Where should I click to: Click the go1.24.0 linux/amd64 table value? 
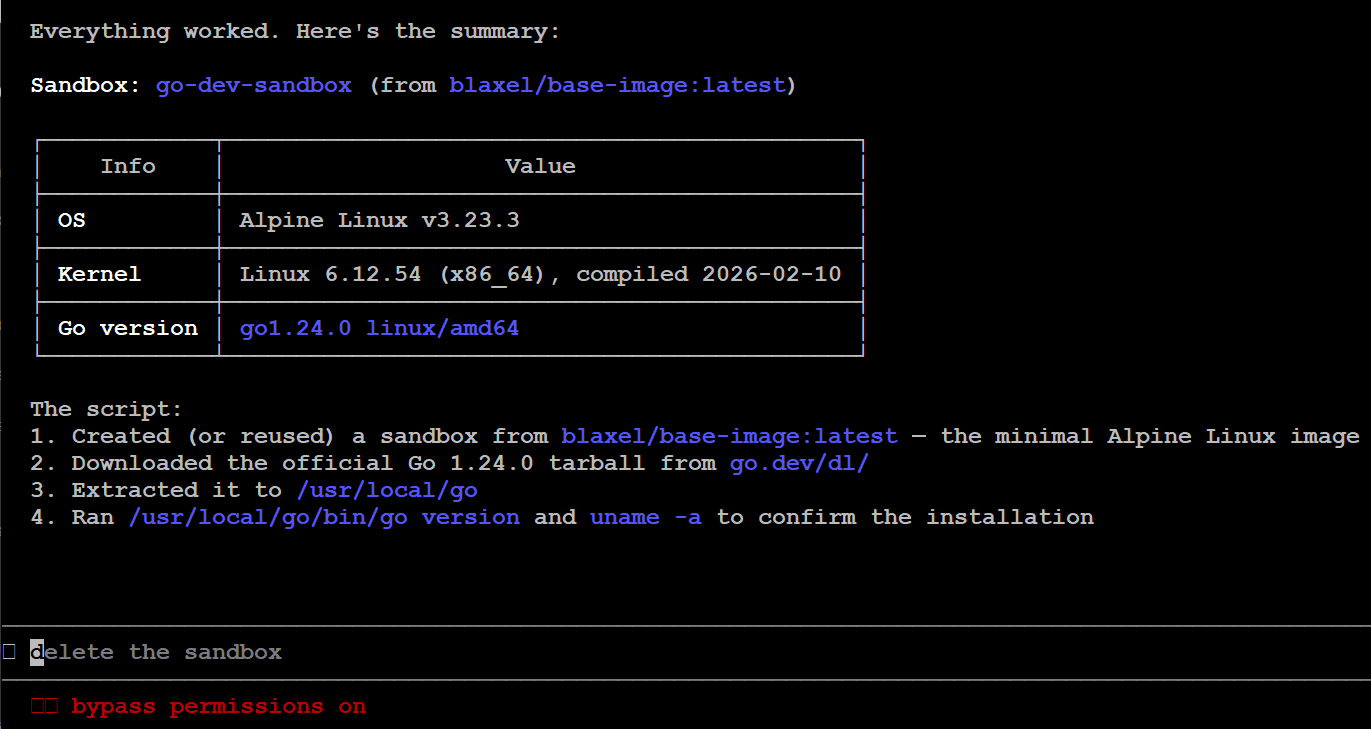(x=379, y=328)
